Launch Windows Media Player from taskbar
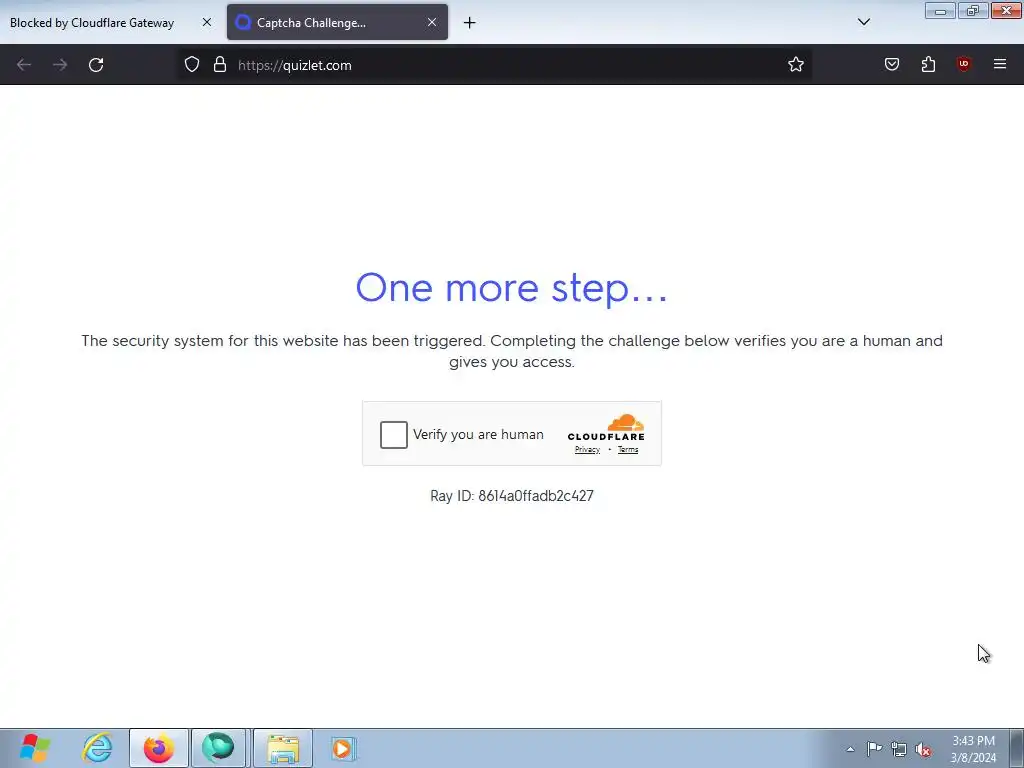This screenshot has height=768, width=1024. click(343, 748)
